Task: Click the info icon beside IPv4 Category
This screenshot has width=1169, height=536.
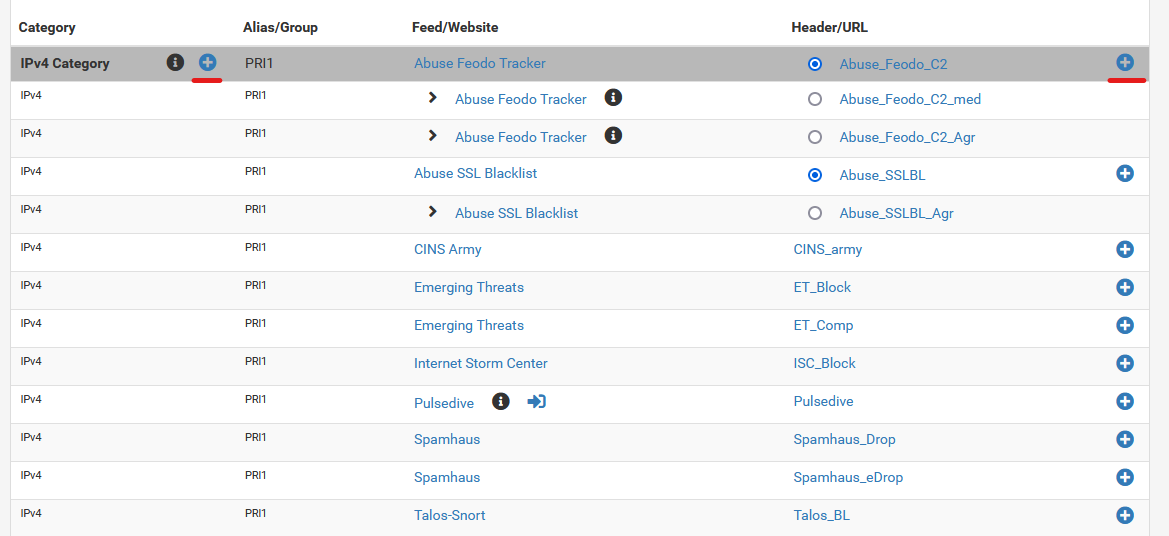Action: tap(175, 63)
